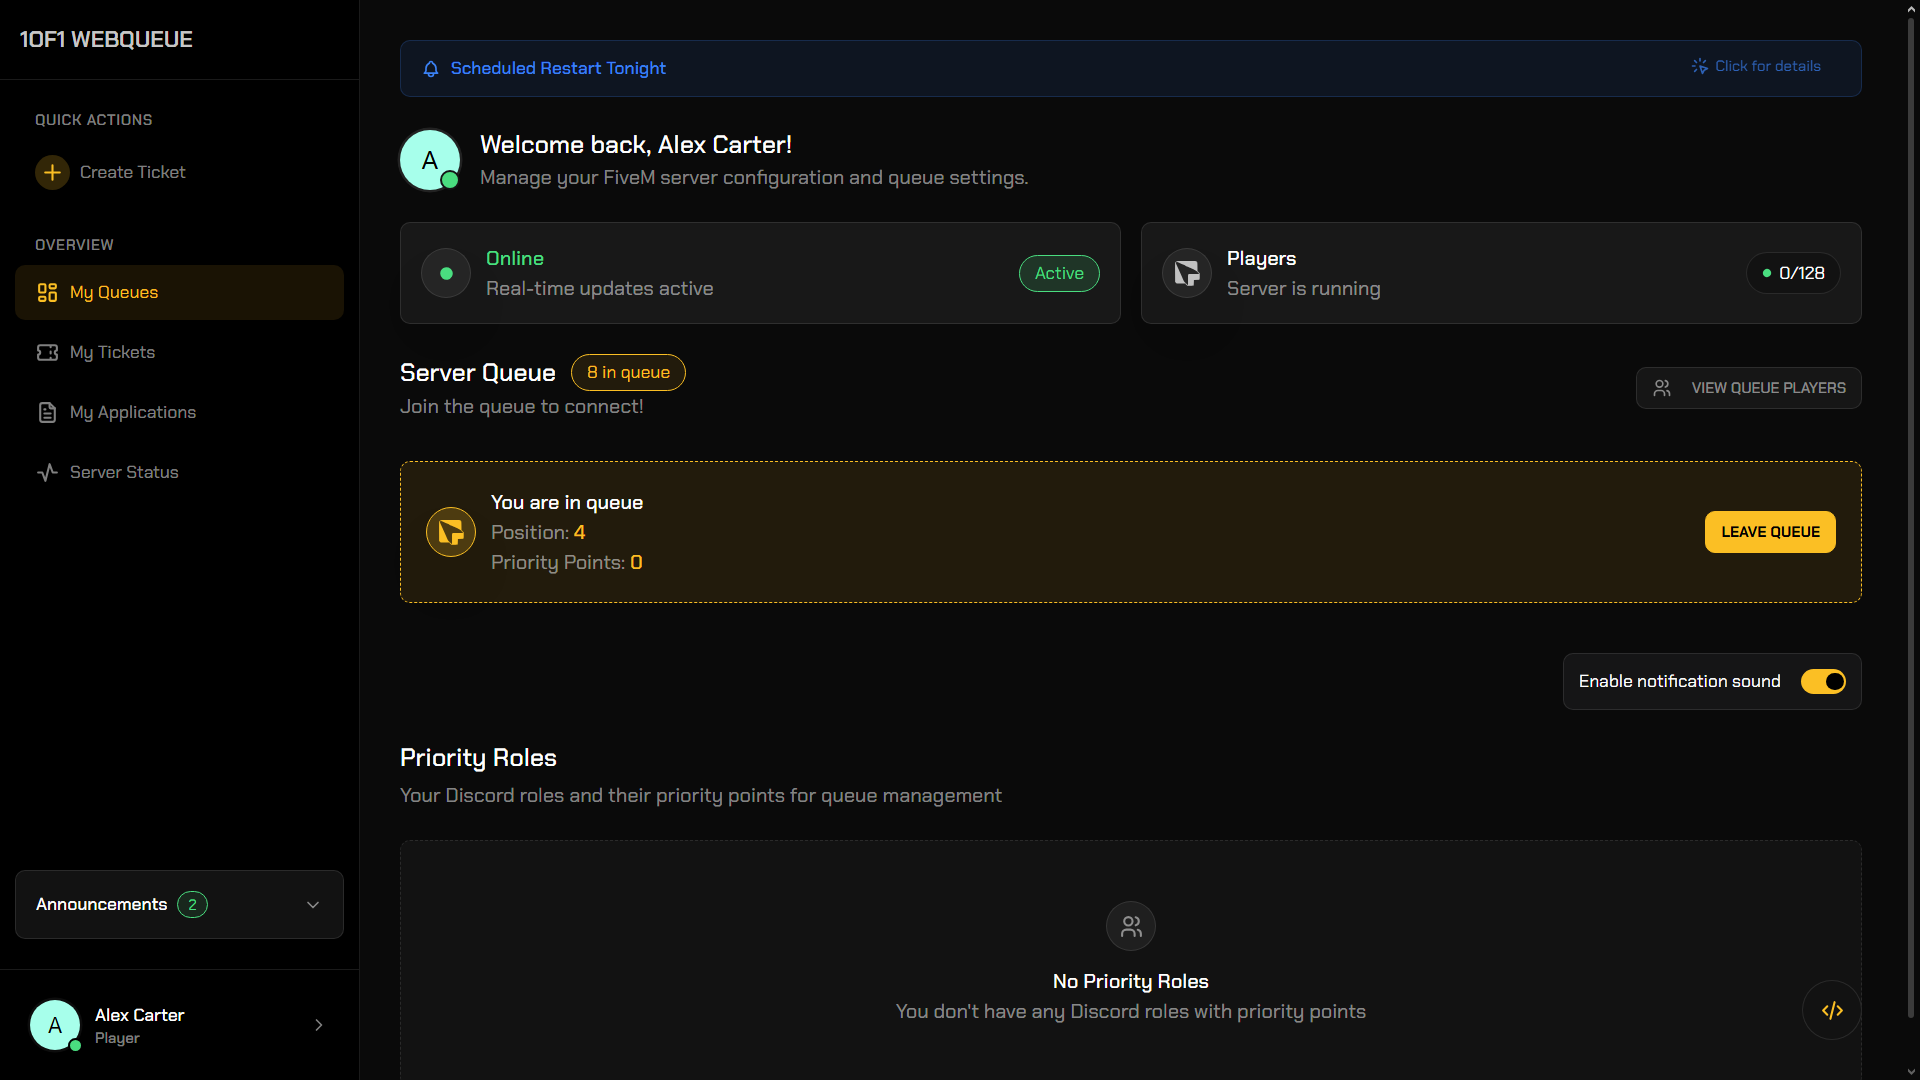Toggle the Enable notification sound switch
1920x1080 pixels.
click(x=1823, y=681)
